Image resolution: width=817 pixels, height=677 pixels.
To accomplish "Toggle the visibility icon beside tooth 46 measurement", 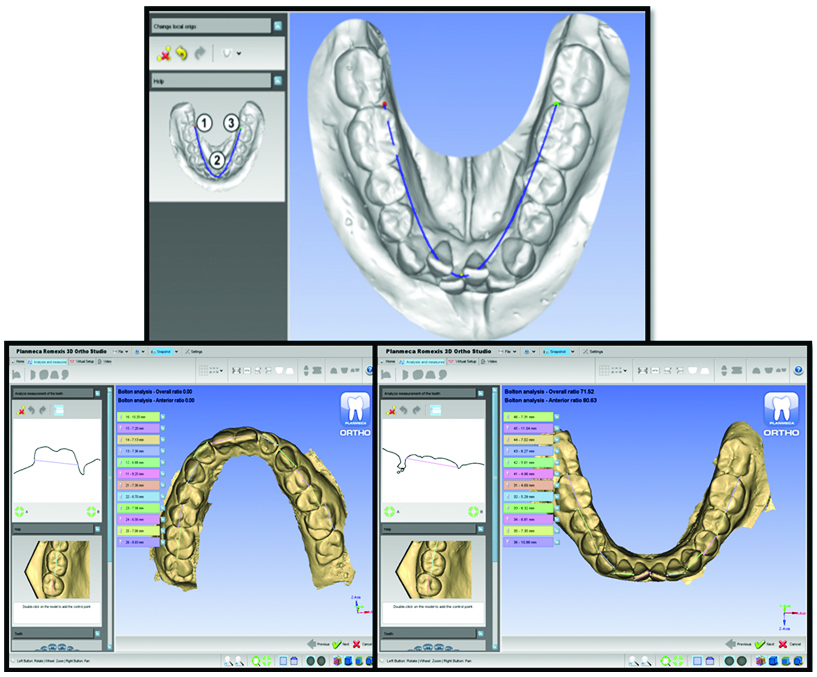I will tap(555, 415).
